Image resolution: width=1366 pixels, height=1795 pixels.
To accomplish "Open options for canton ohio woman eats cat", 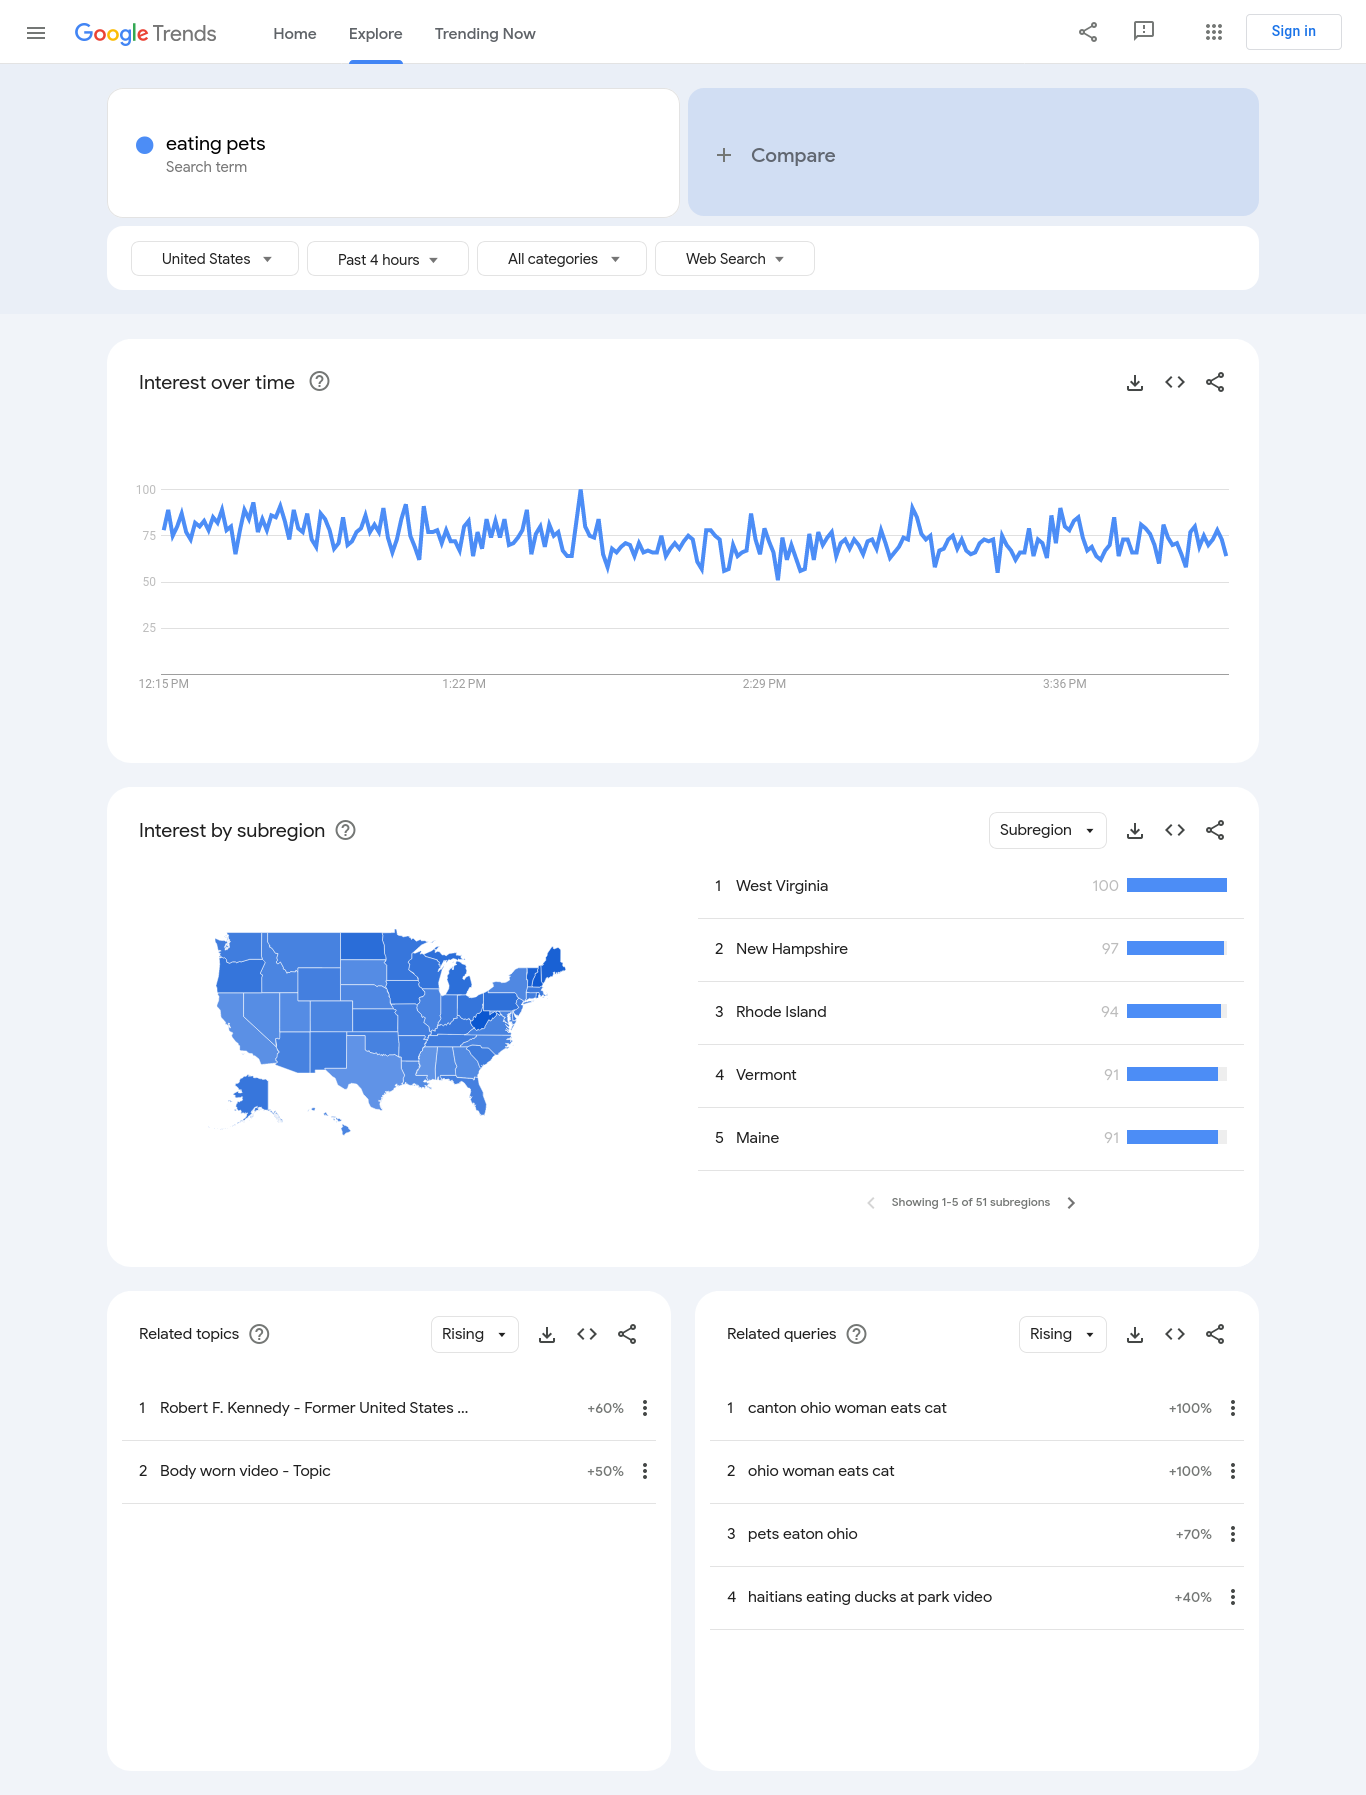I will (x=1233, y=1408).
